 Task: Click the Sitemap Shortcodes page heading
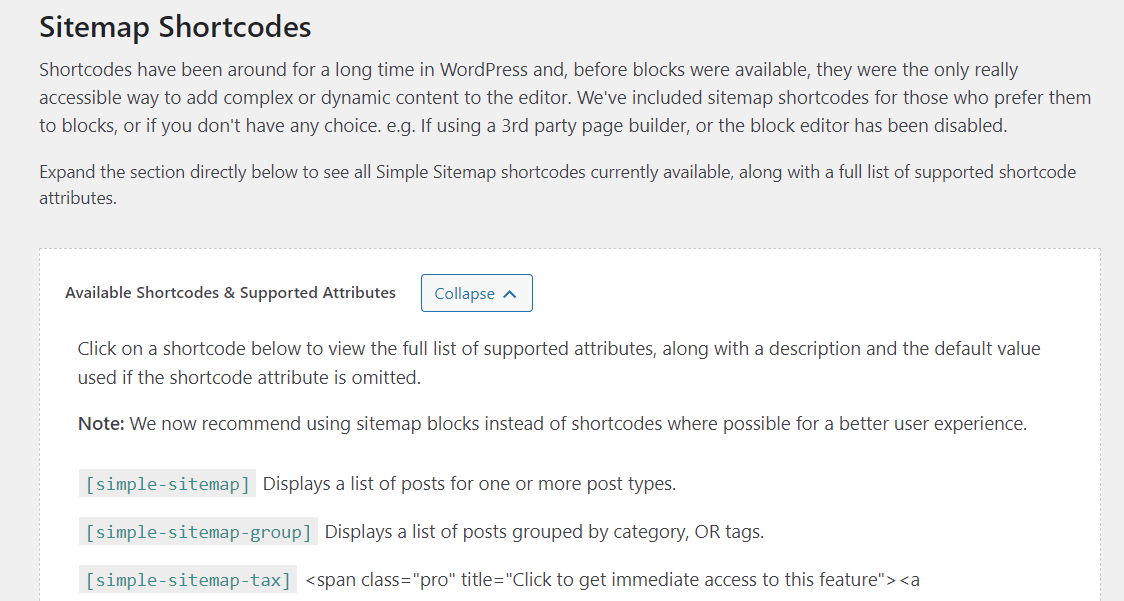[174, 27]
